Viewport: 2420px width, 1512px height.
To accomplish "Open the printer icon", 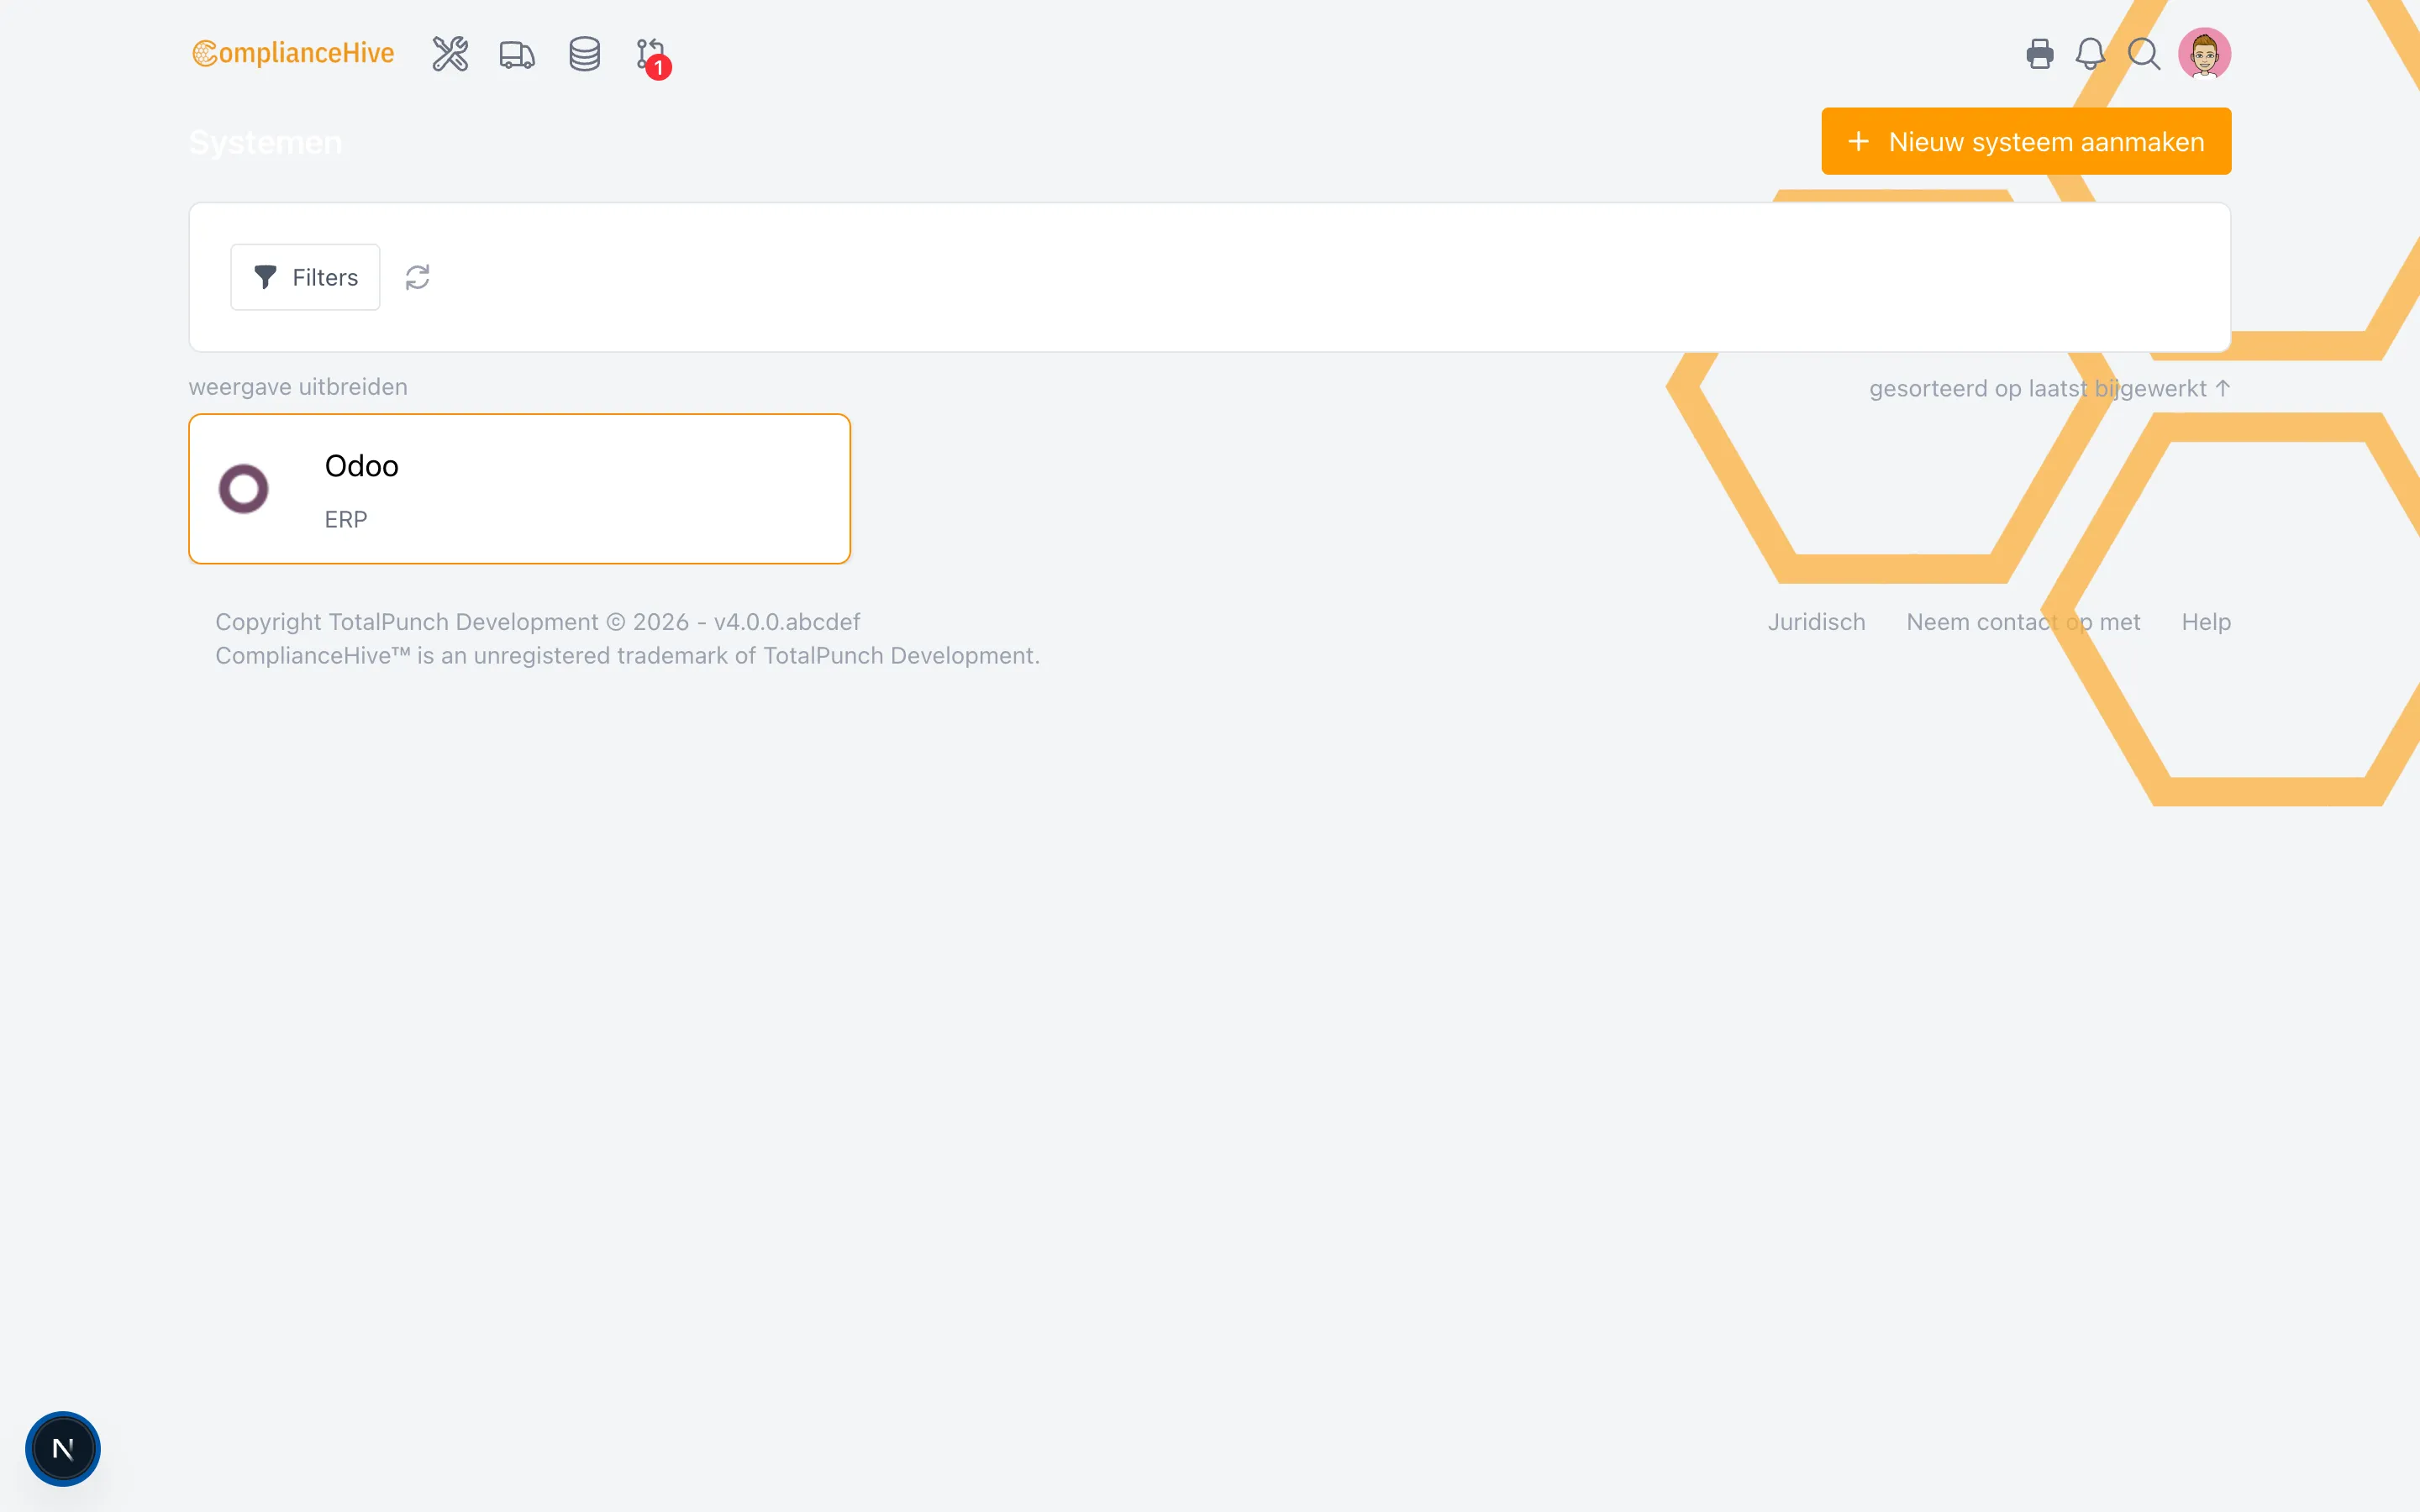I will point(2039,55).
